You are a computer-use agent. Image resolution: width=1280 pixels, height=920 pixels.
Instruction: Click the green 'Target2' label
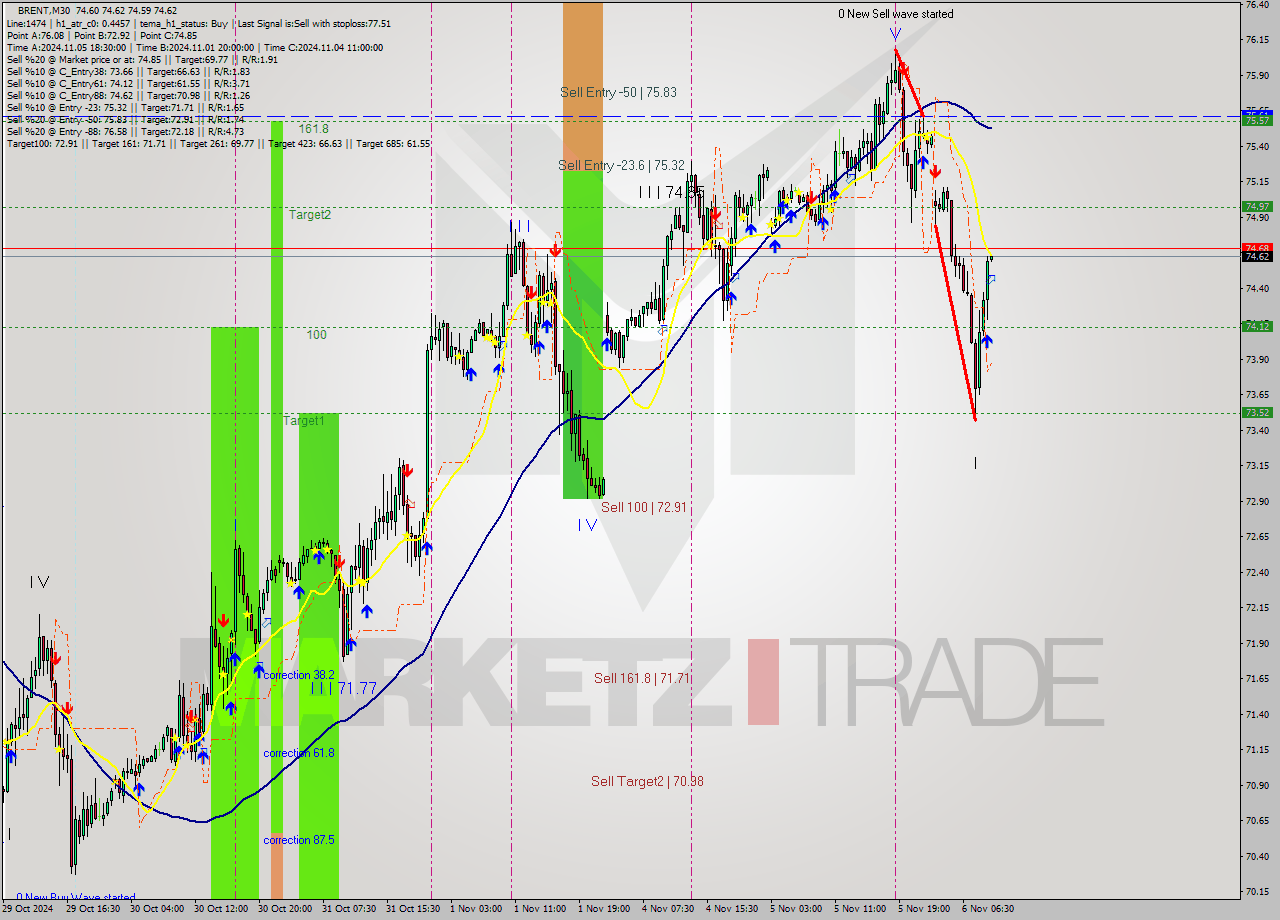click(310, 214)
